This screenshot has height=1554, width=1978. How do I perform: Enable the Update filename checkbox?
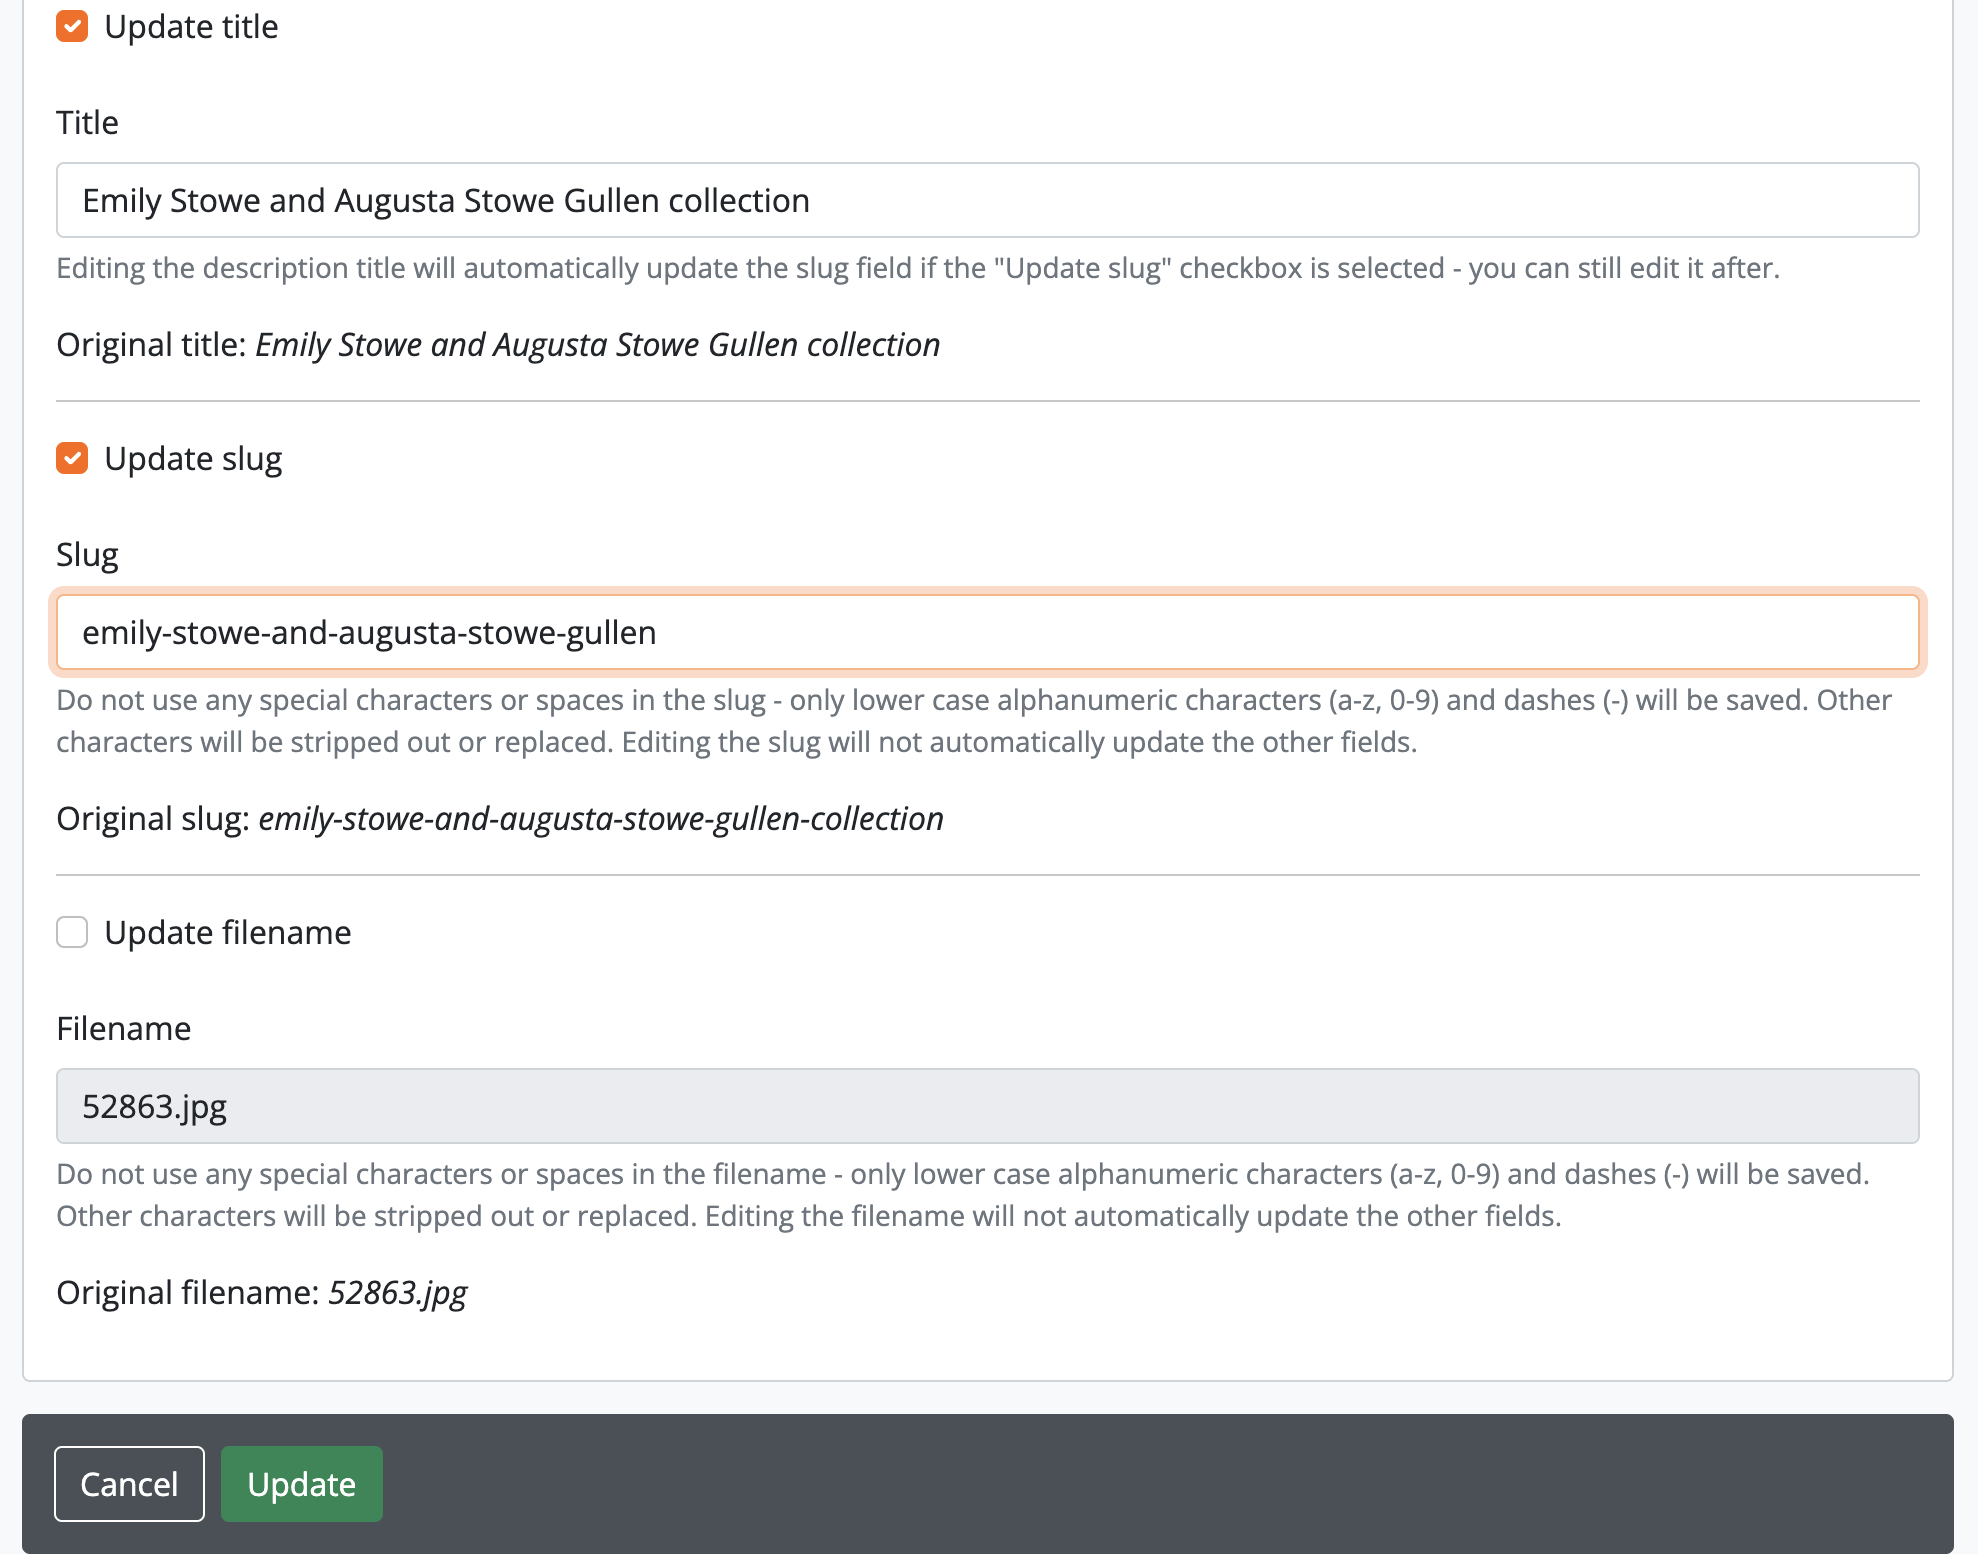[x=72, y=932]
